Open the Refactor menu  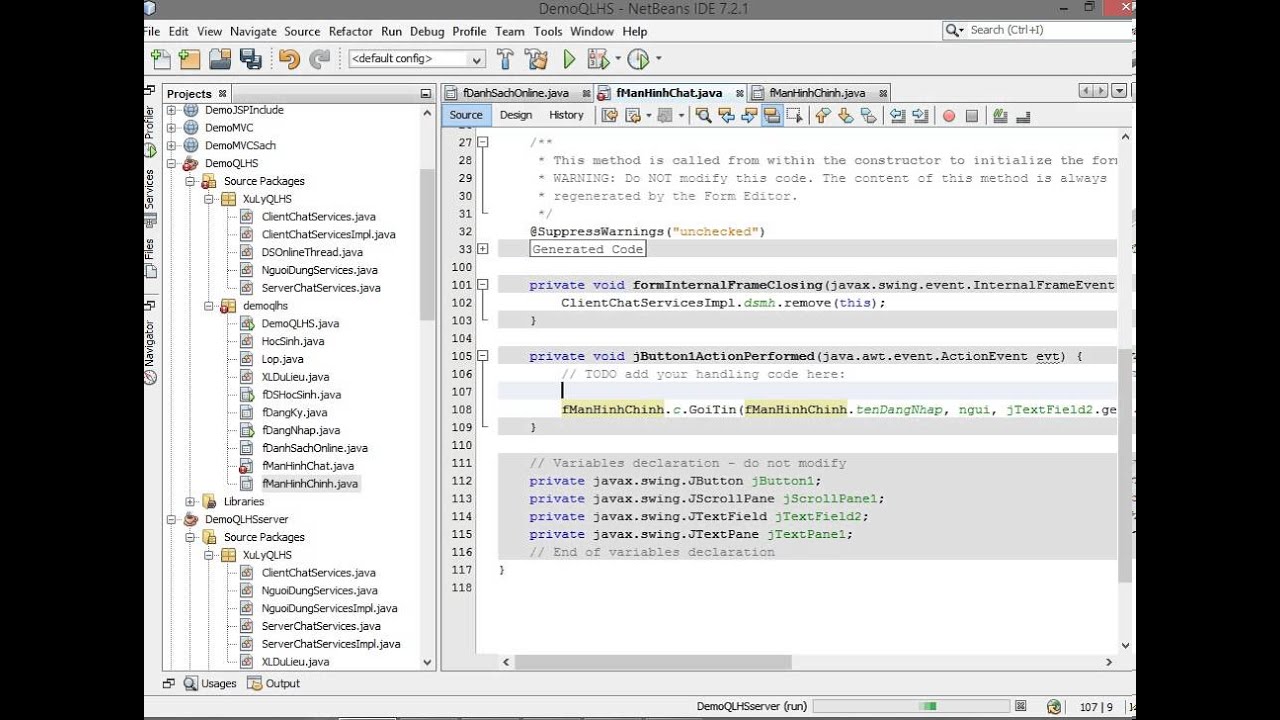[x=350, y=31]
